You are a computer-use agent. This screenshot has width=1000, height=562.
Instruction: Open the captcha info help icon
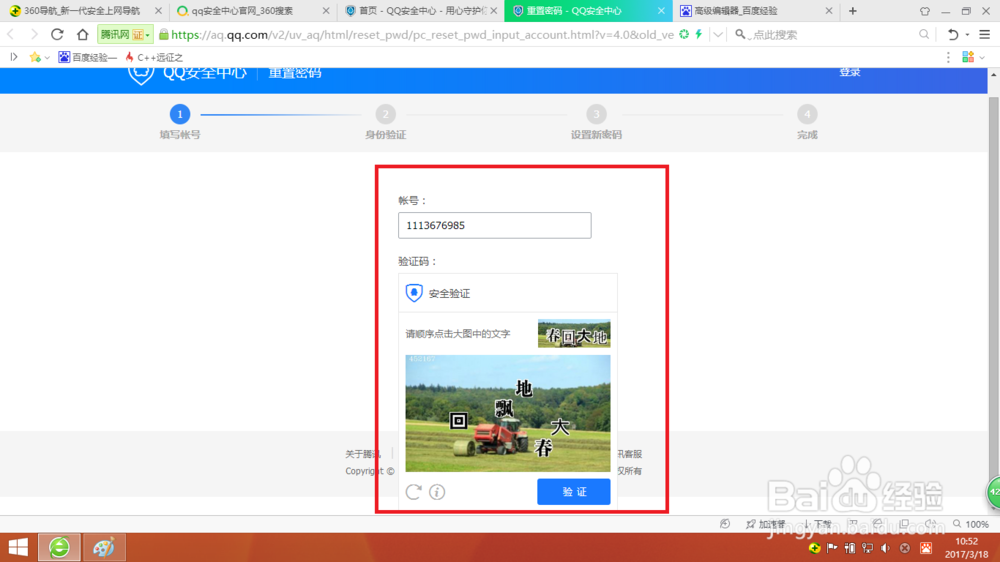[437, 492]
